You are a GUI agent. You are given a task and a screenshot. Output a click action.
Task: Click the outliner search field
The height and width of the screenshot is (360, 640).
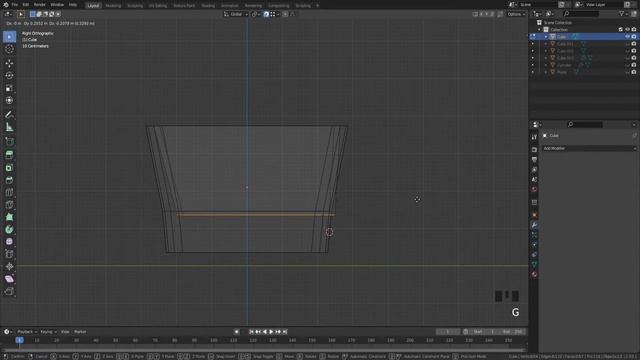581,14
